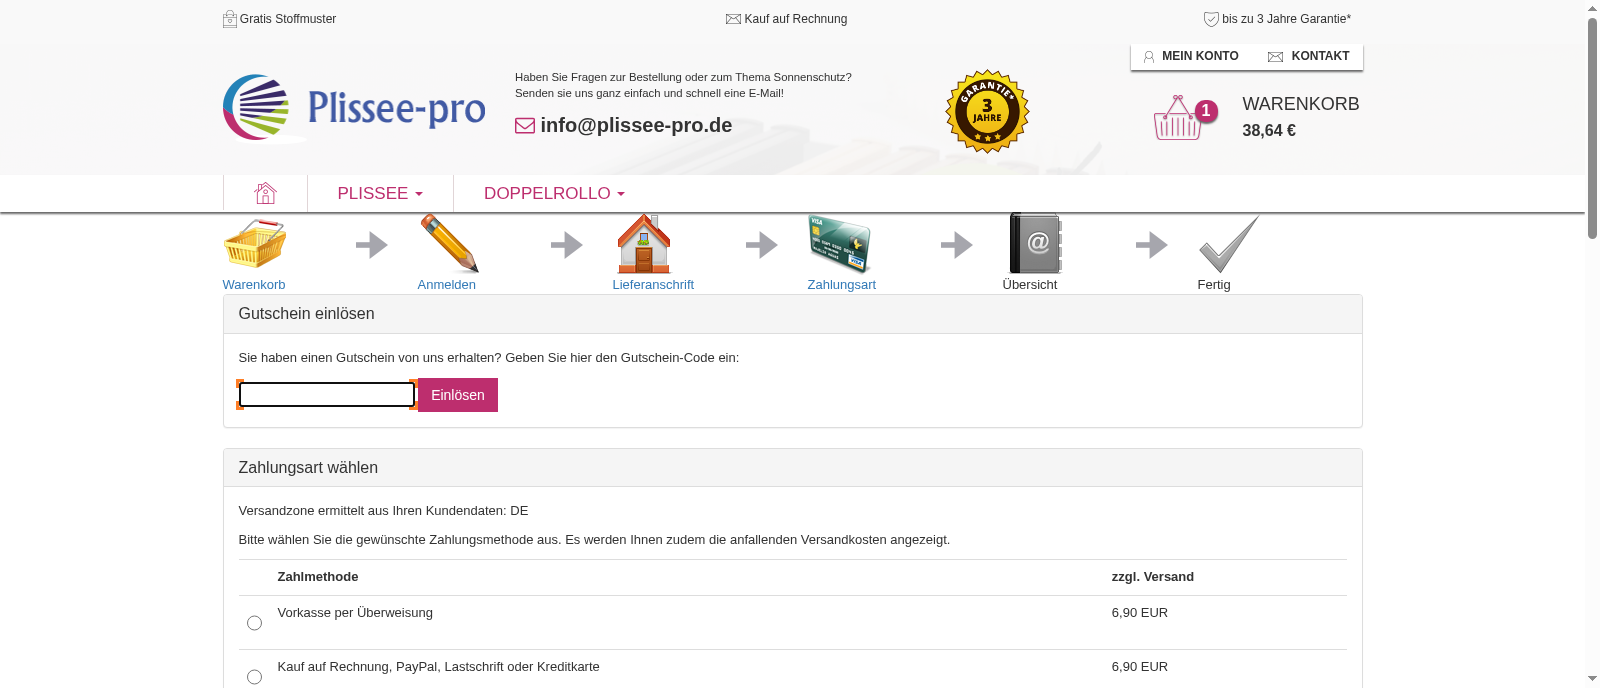The image size is (1600, 688).
Task: Go to Zahlungsart step link
Action: [842, 285]
